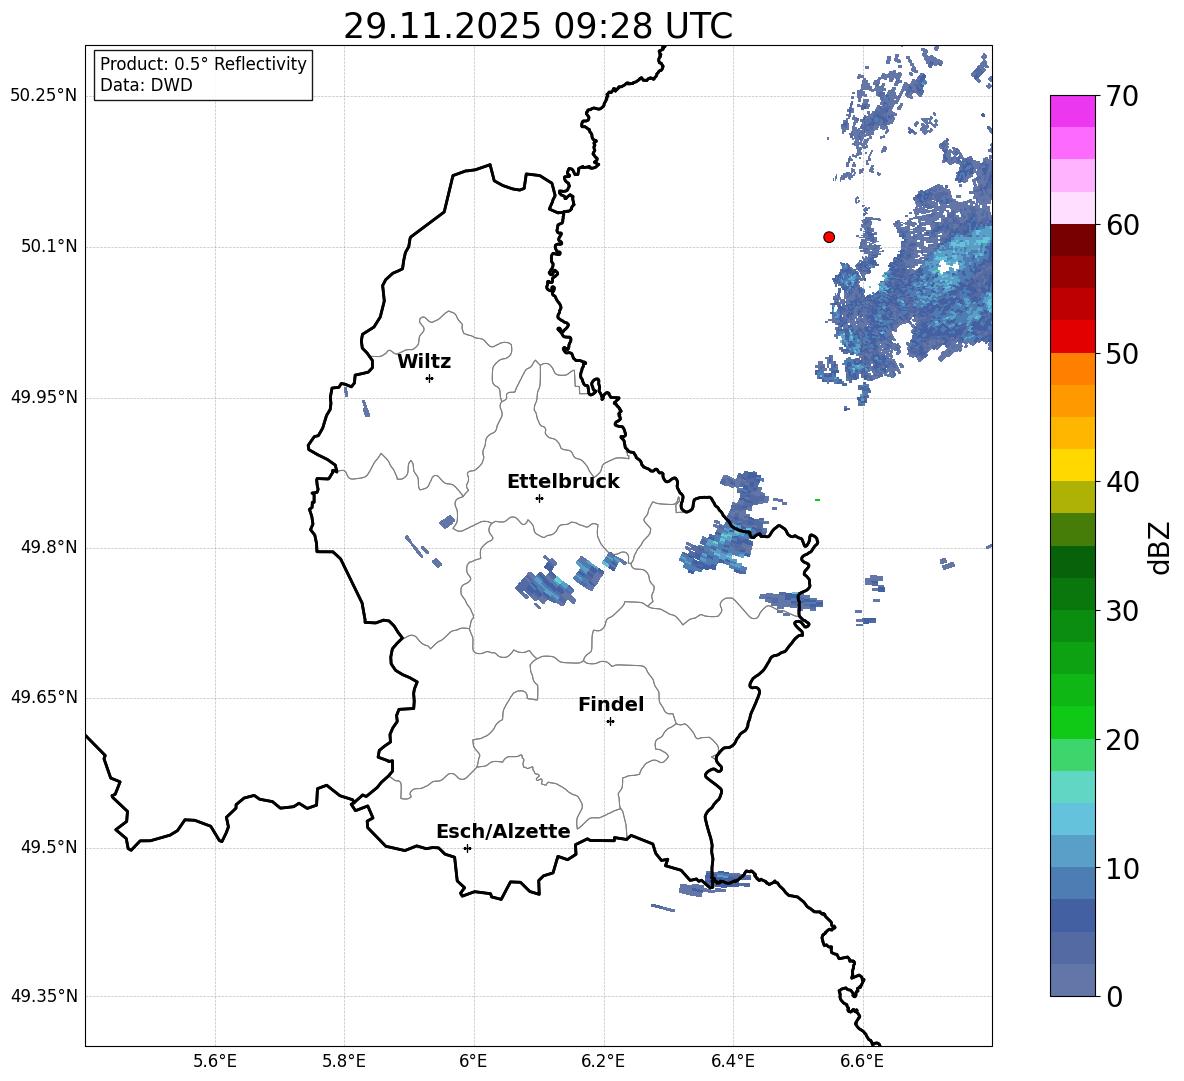Click the colorbar tick label 0
The width and height of the screenshot is (1184, 1081).
click(1114, 997)
